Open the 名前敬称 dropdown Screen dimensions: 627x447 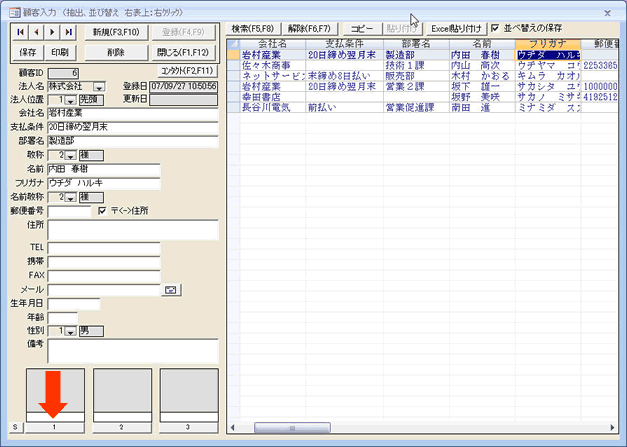(x=70, y=198)
